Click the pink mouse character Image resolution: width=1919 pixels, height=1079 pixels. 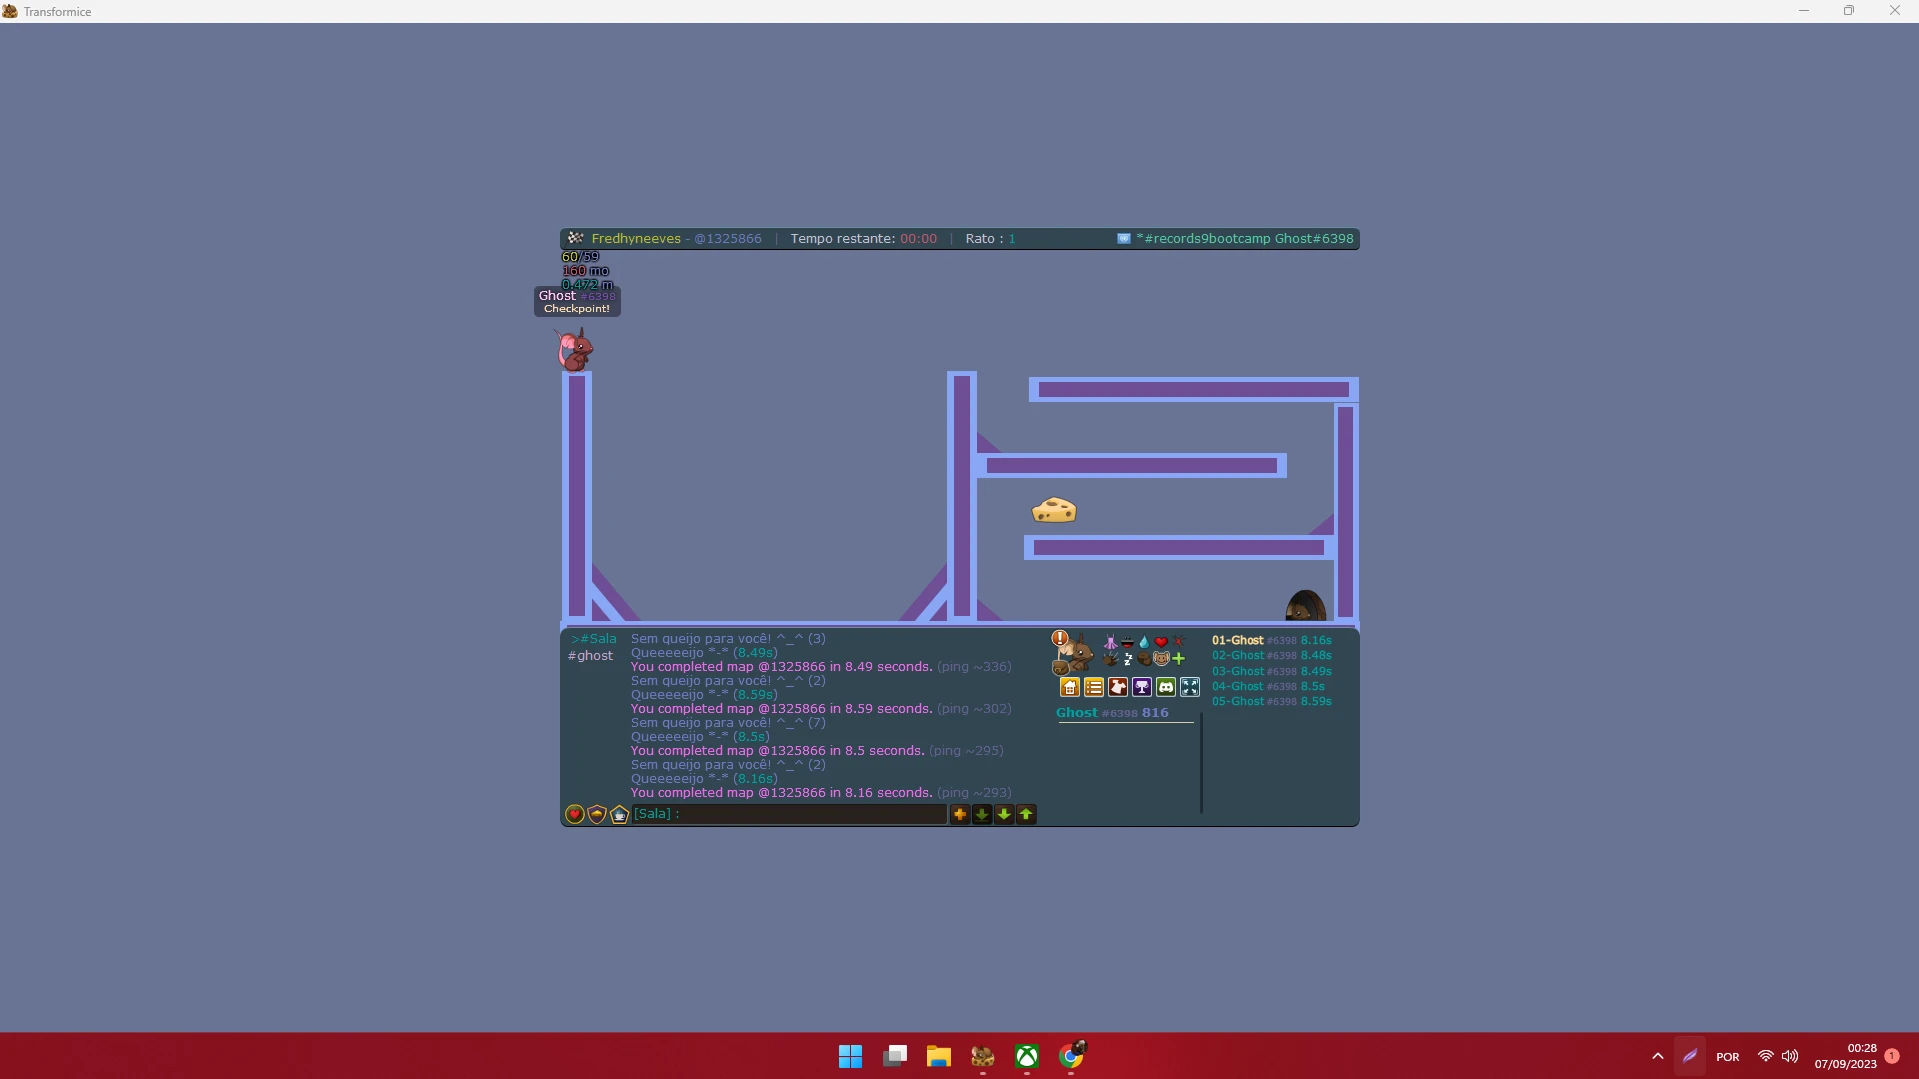(x=575, y=349)
